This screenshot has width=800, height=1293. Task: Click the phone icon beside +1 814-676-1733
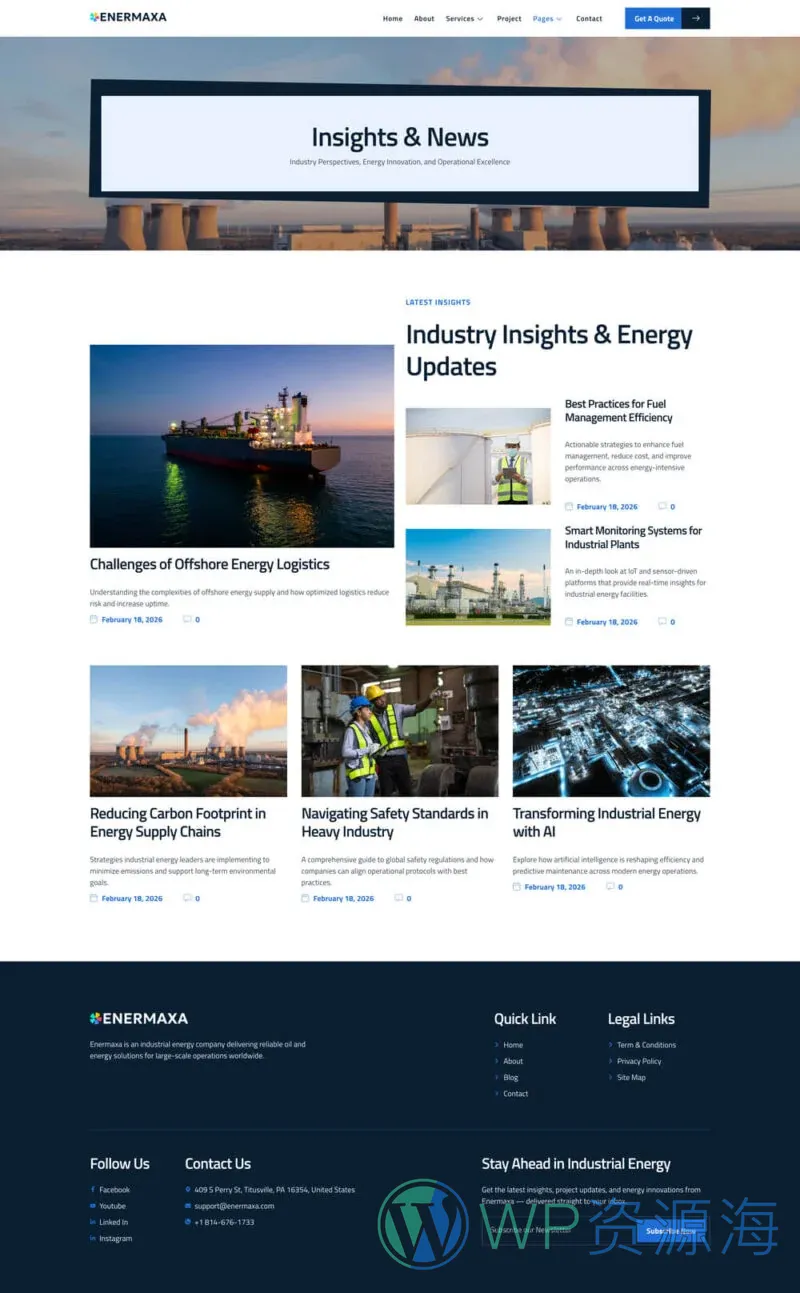pyautogui.click(x=188, y=1222)
